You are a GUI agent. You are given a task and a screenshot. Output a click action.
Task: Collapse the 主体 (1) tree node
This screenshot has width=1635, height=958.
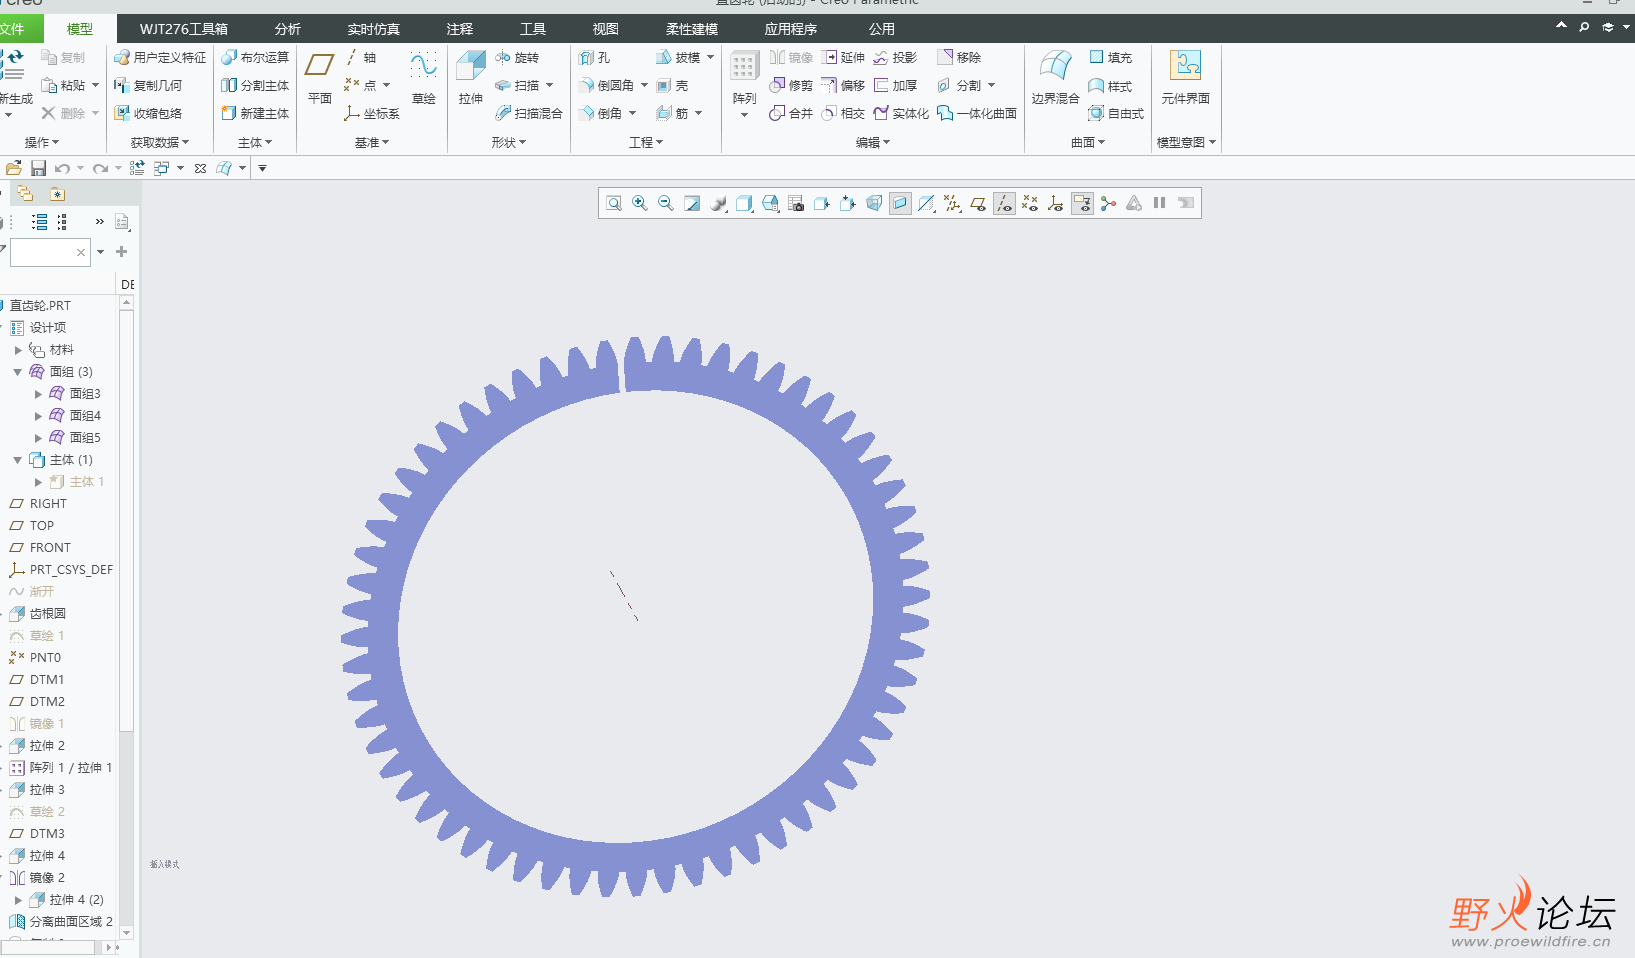coord(18,460)
